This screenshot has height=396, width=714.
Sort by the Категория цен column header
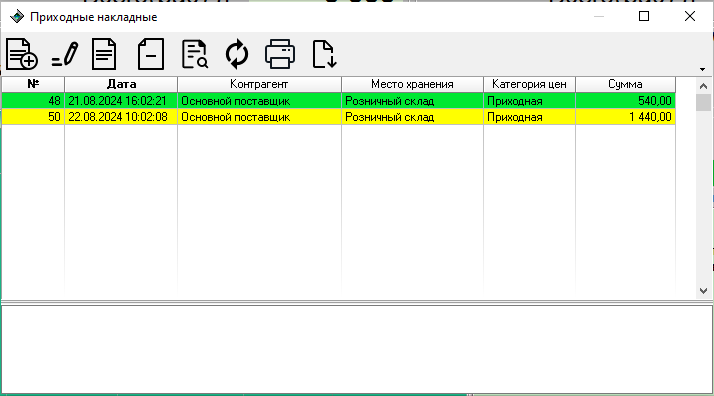point(529,84)
